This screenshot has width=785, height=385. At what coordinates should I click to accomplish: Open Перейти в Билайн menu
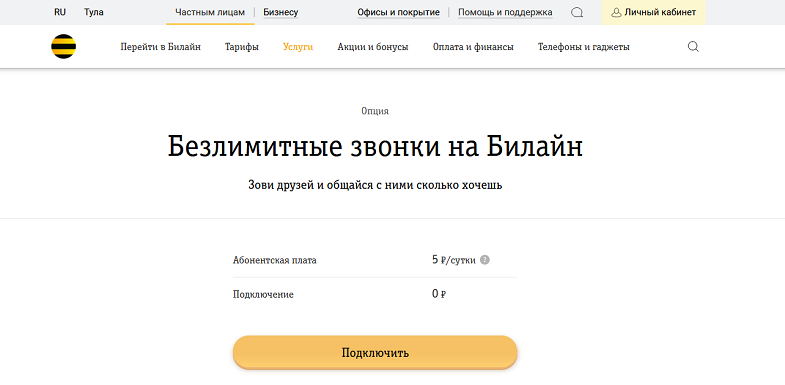click(x=161, y=47)
